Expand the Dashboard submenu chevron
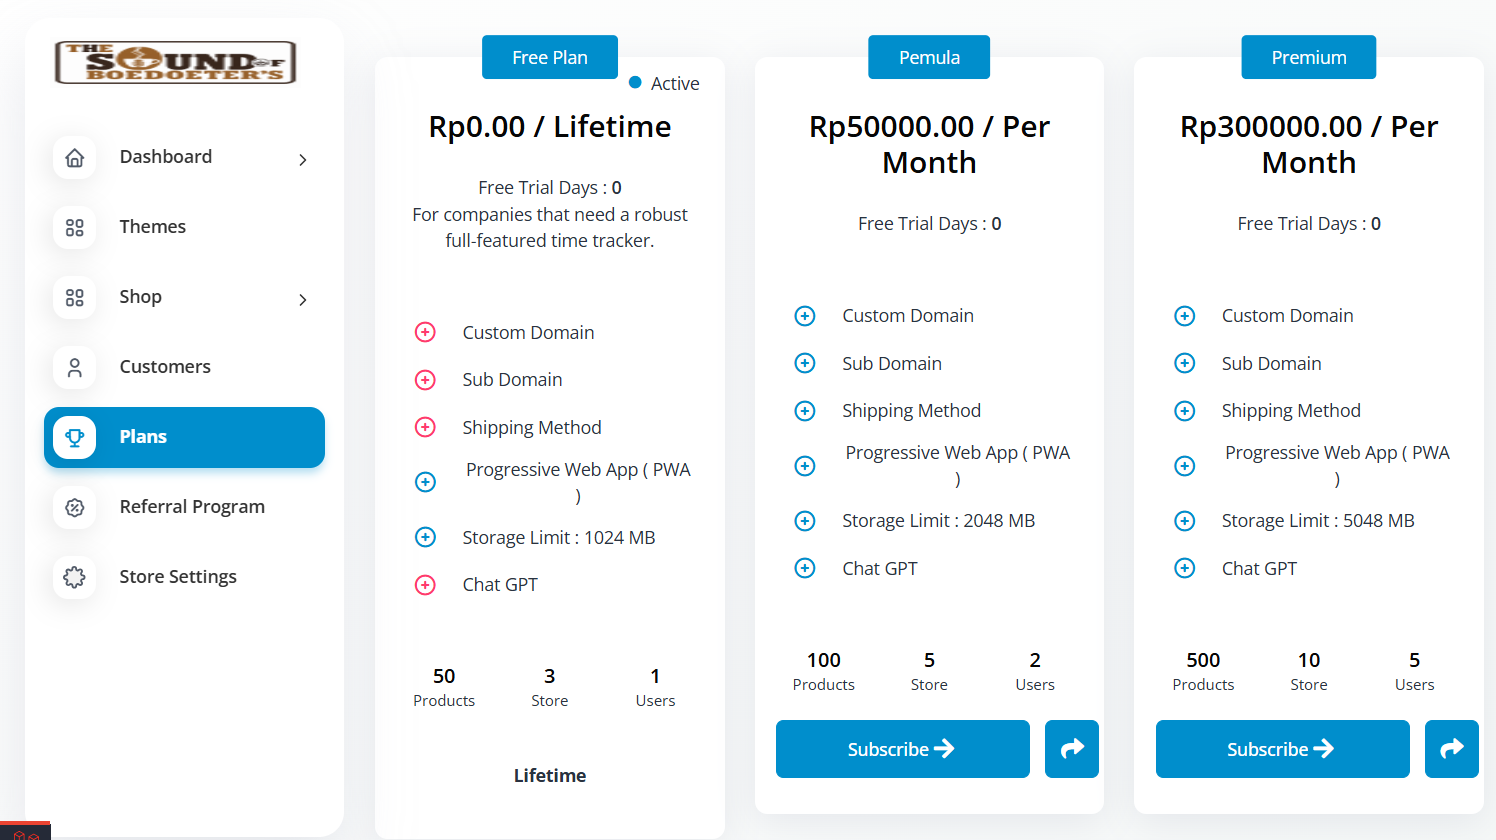The width and height of the screenshot is (1496, 840). coord(302,160)
